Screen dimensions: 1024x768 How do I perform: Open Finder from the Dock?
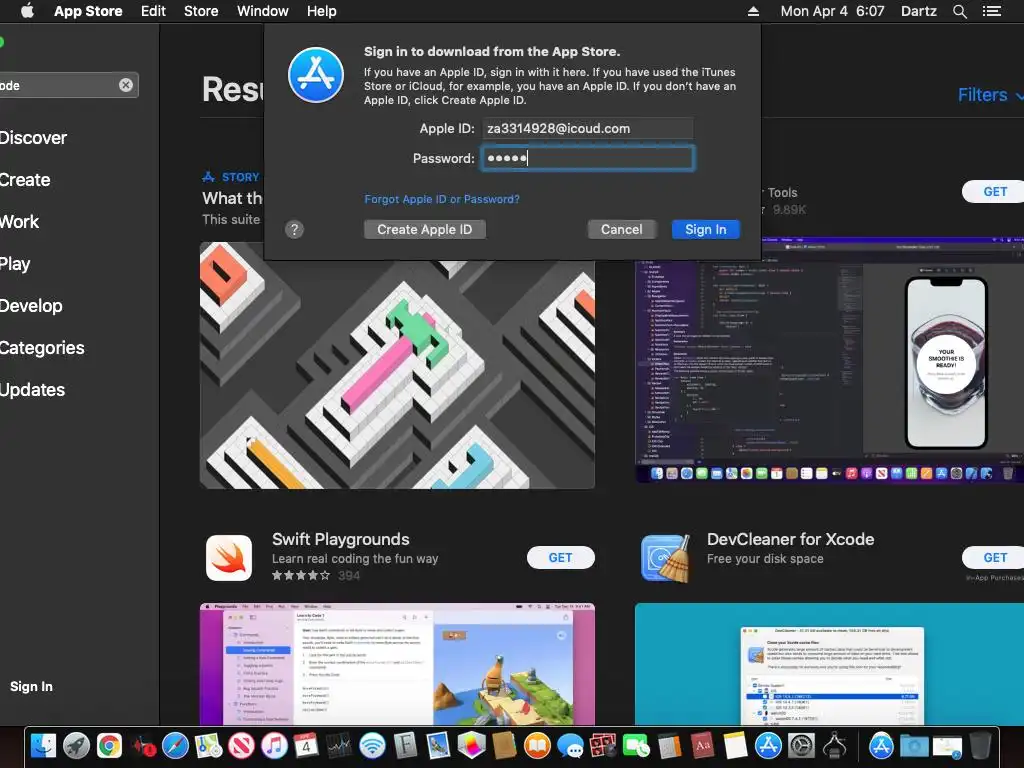point(43,745)
